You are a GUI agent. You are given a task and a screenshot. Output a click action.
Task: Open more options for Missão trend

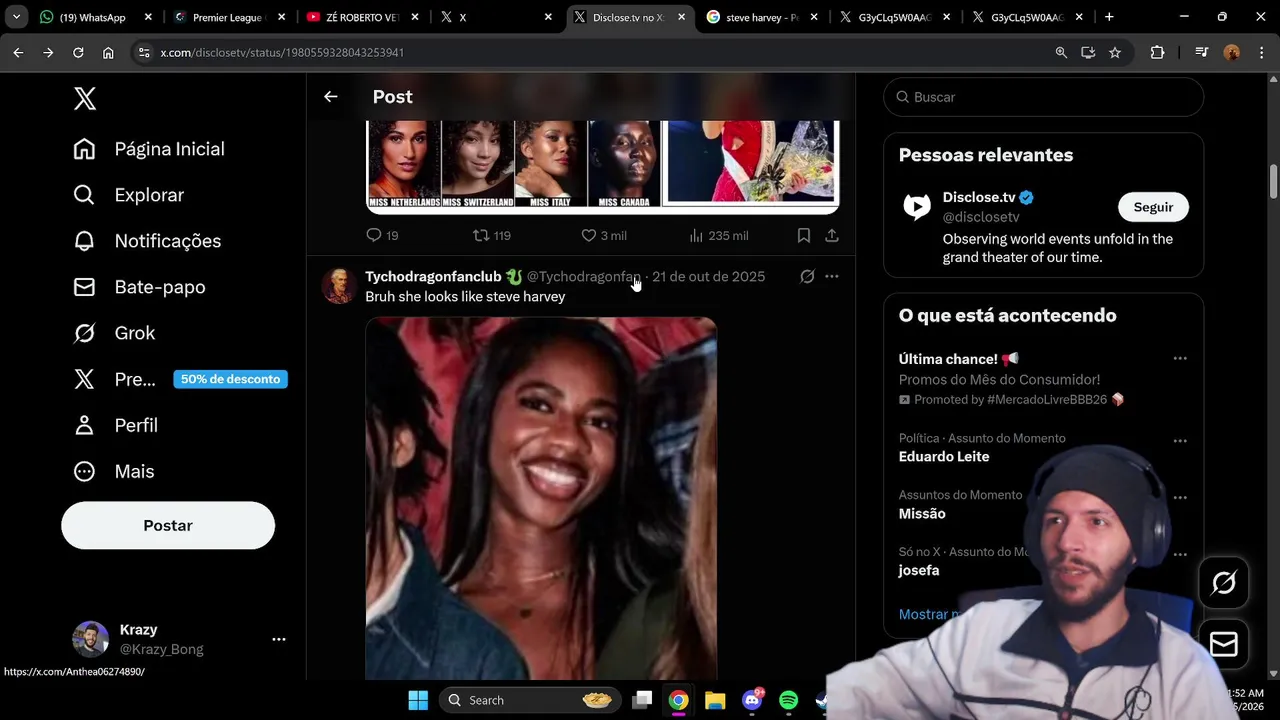[1180, 497]
